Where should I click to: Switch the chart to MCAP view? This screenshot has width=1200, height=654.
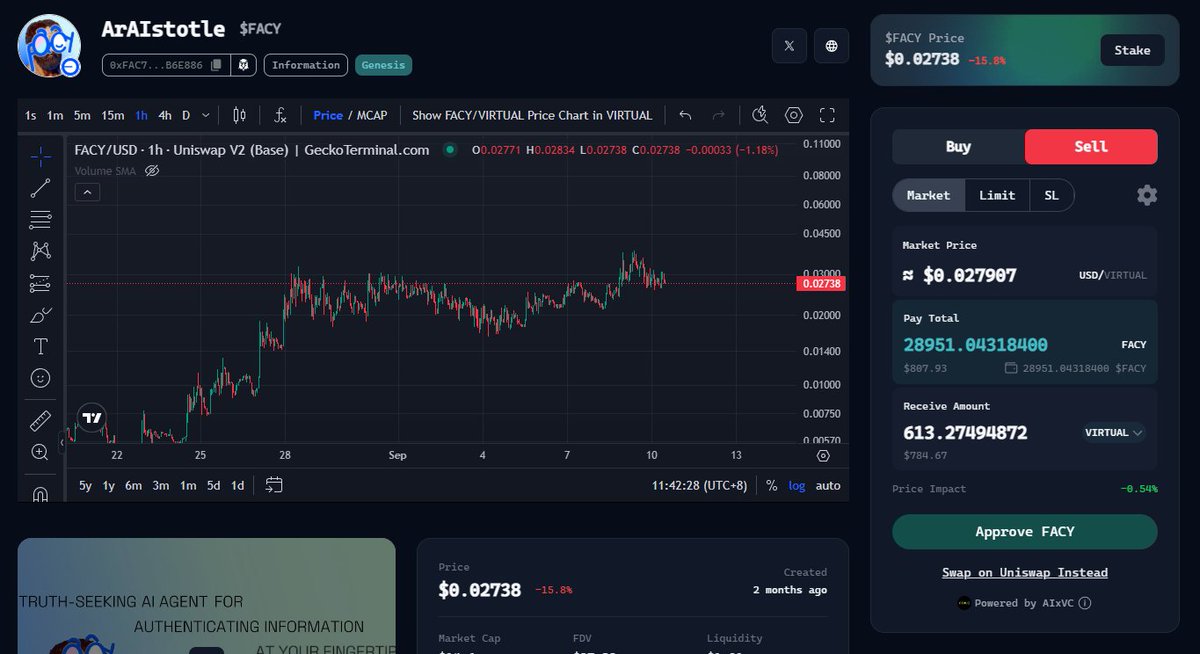[371, 115]
